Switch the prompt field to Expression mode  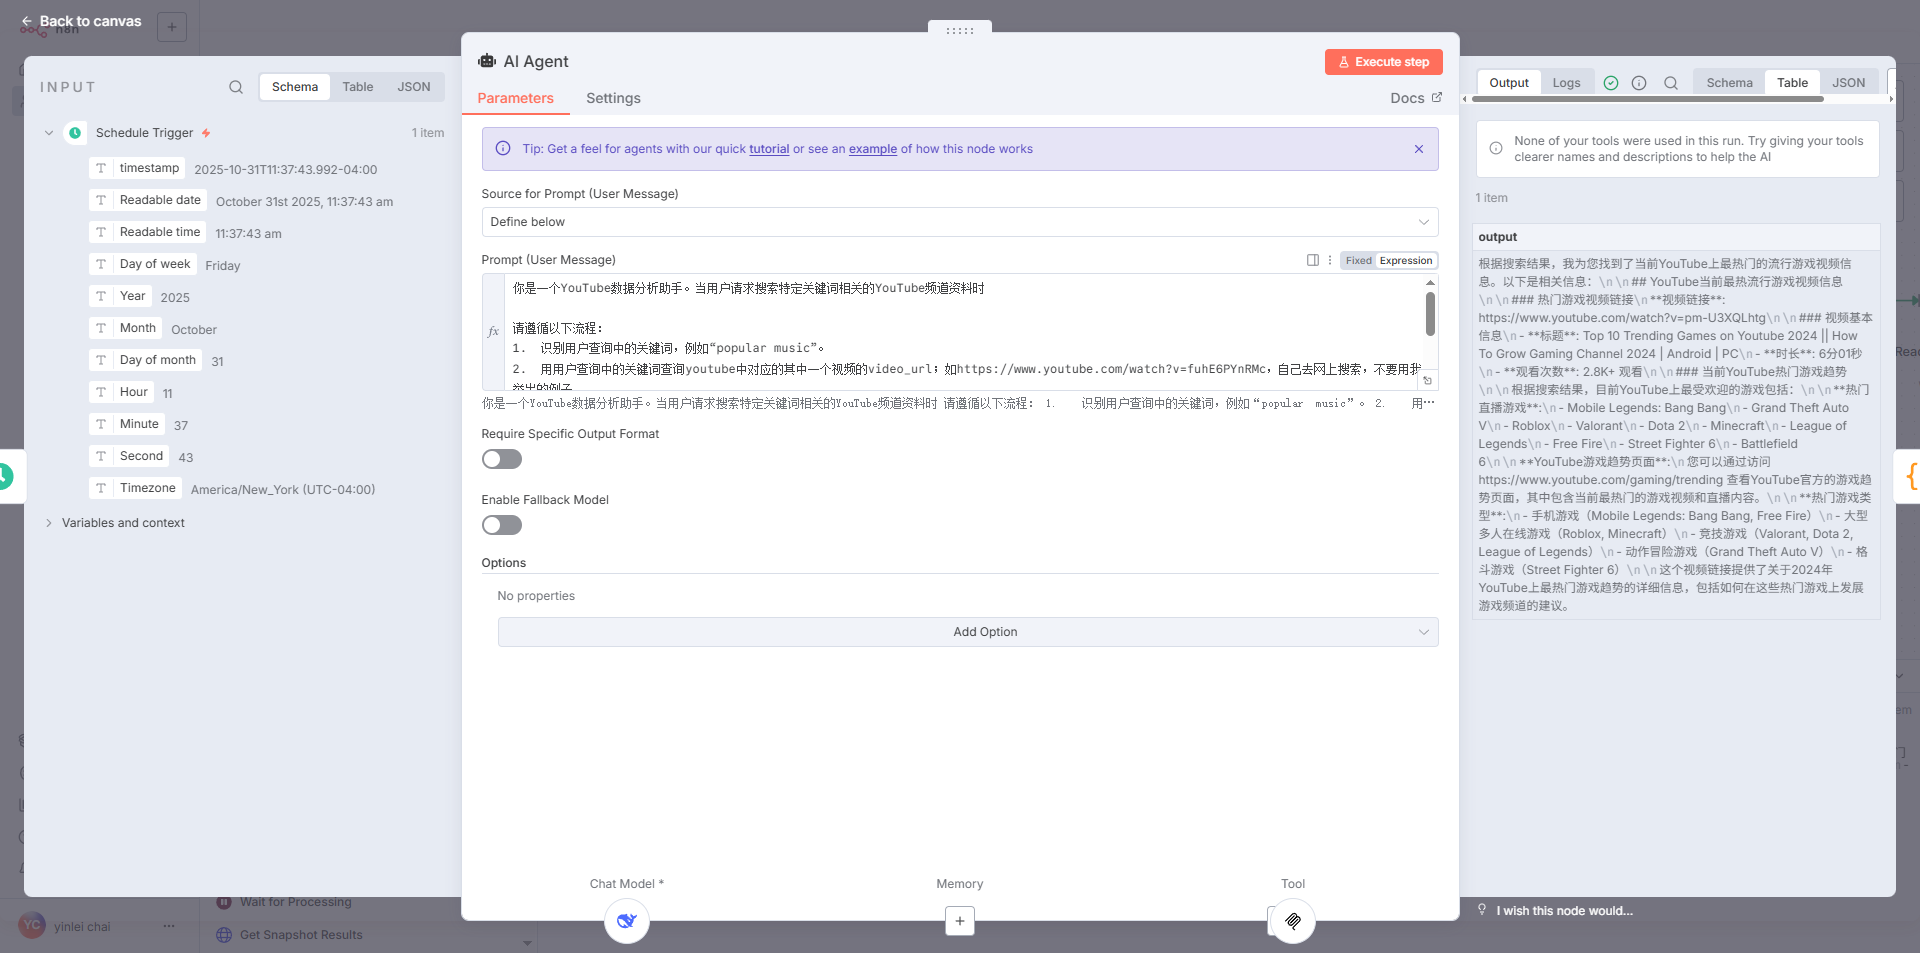click(1406, 260)
